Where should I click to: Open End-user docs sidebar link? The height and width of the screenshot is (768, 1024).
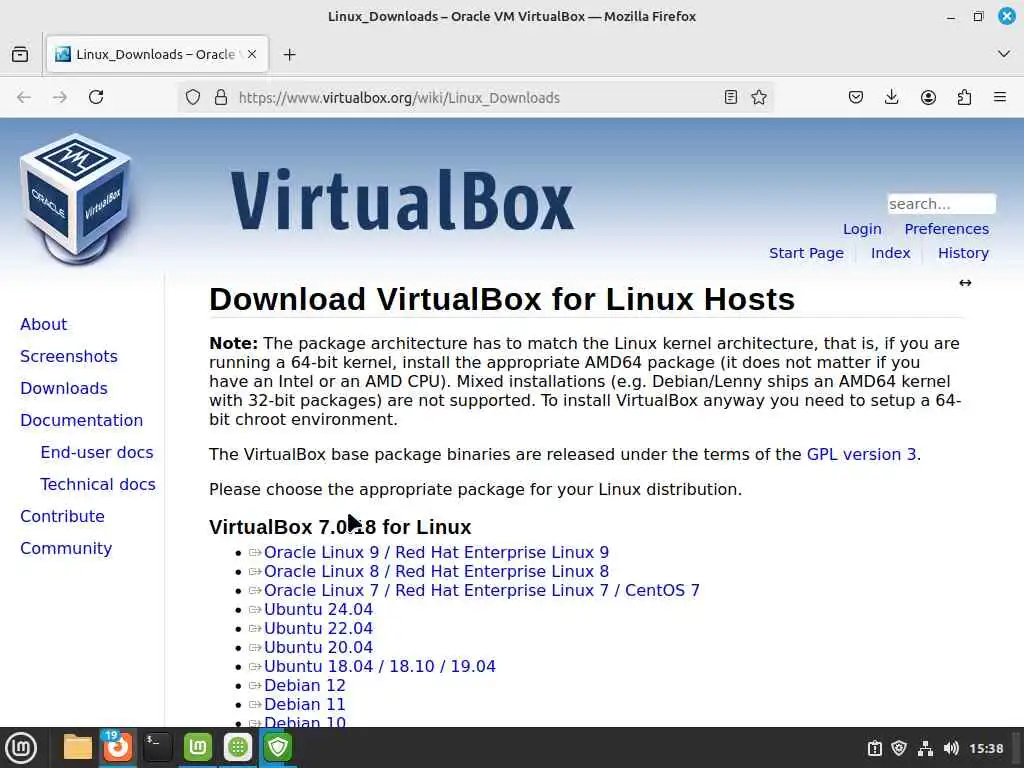click(97, 453)
